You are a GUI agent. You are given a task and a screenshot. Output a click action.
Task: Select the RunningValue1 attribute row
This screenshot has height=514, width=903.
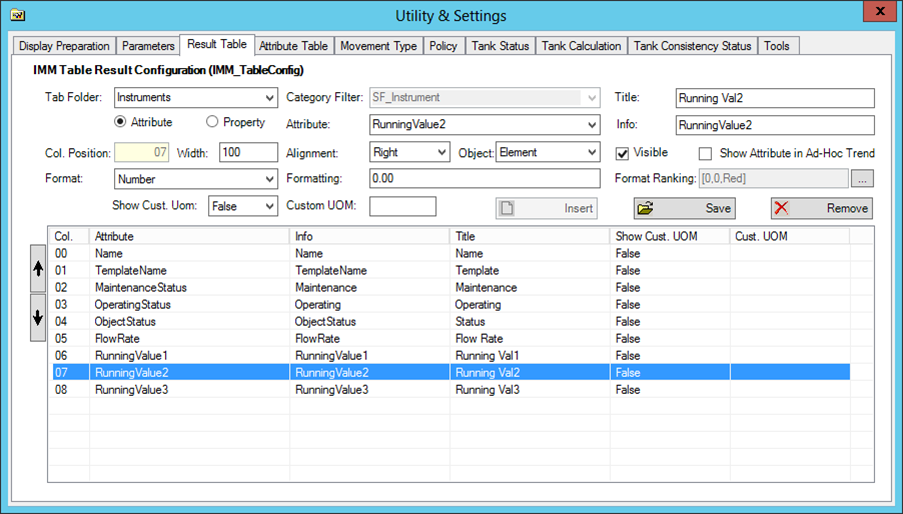452,356
